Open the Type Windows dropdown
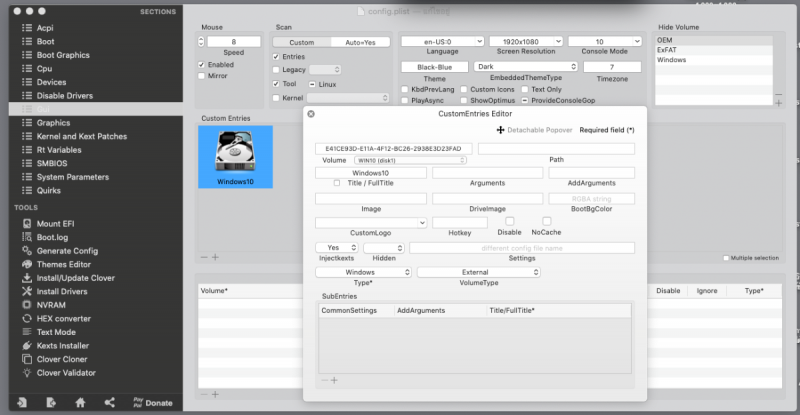 click(363, 272)
